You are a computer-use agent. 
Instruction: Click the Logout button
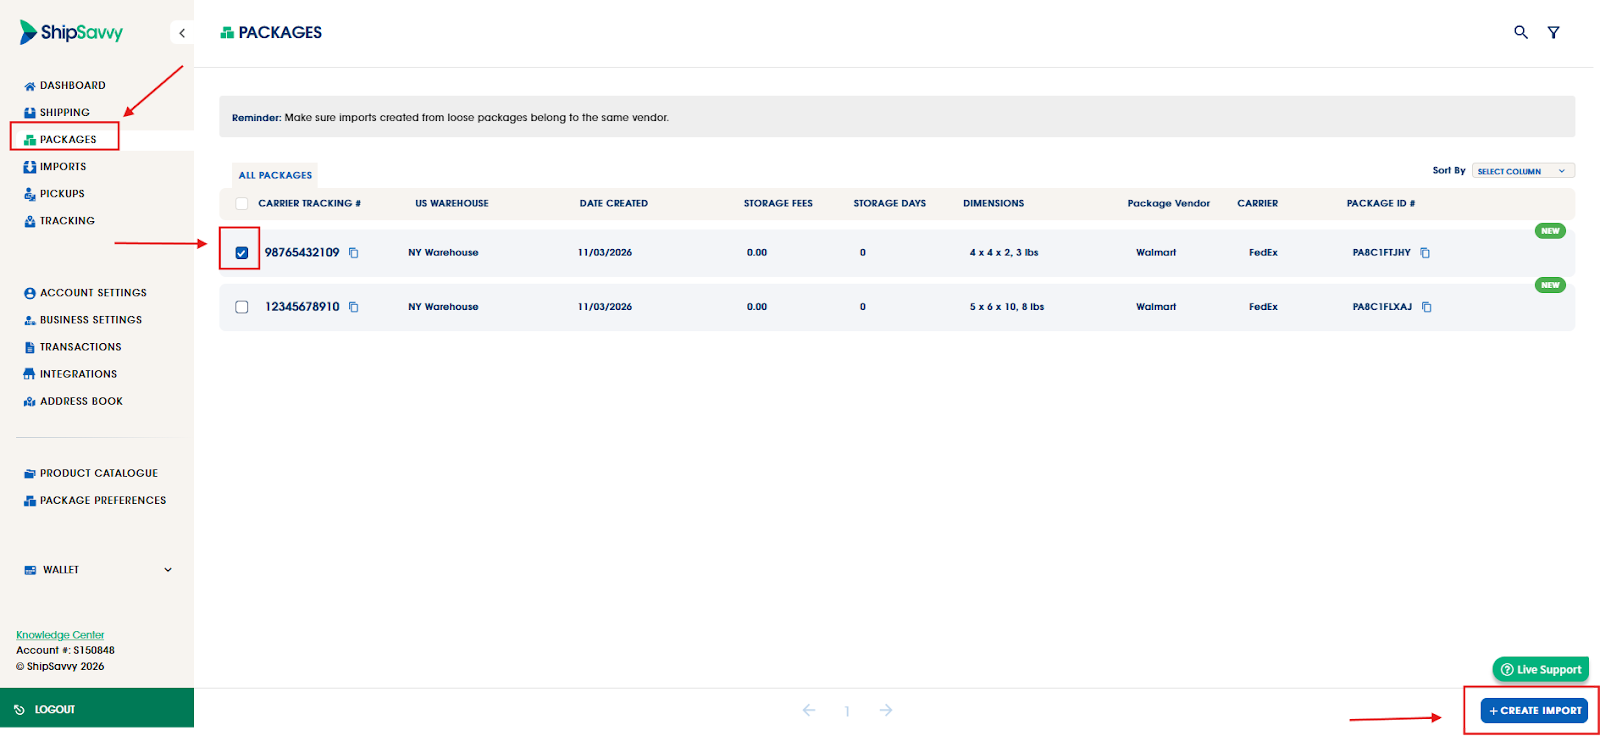pos(97,708)
